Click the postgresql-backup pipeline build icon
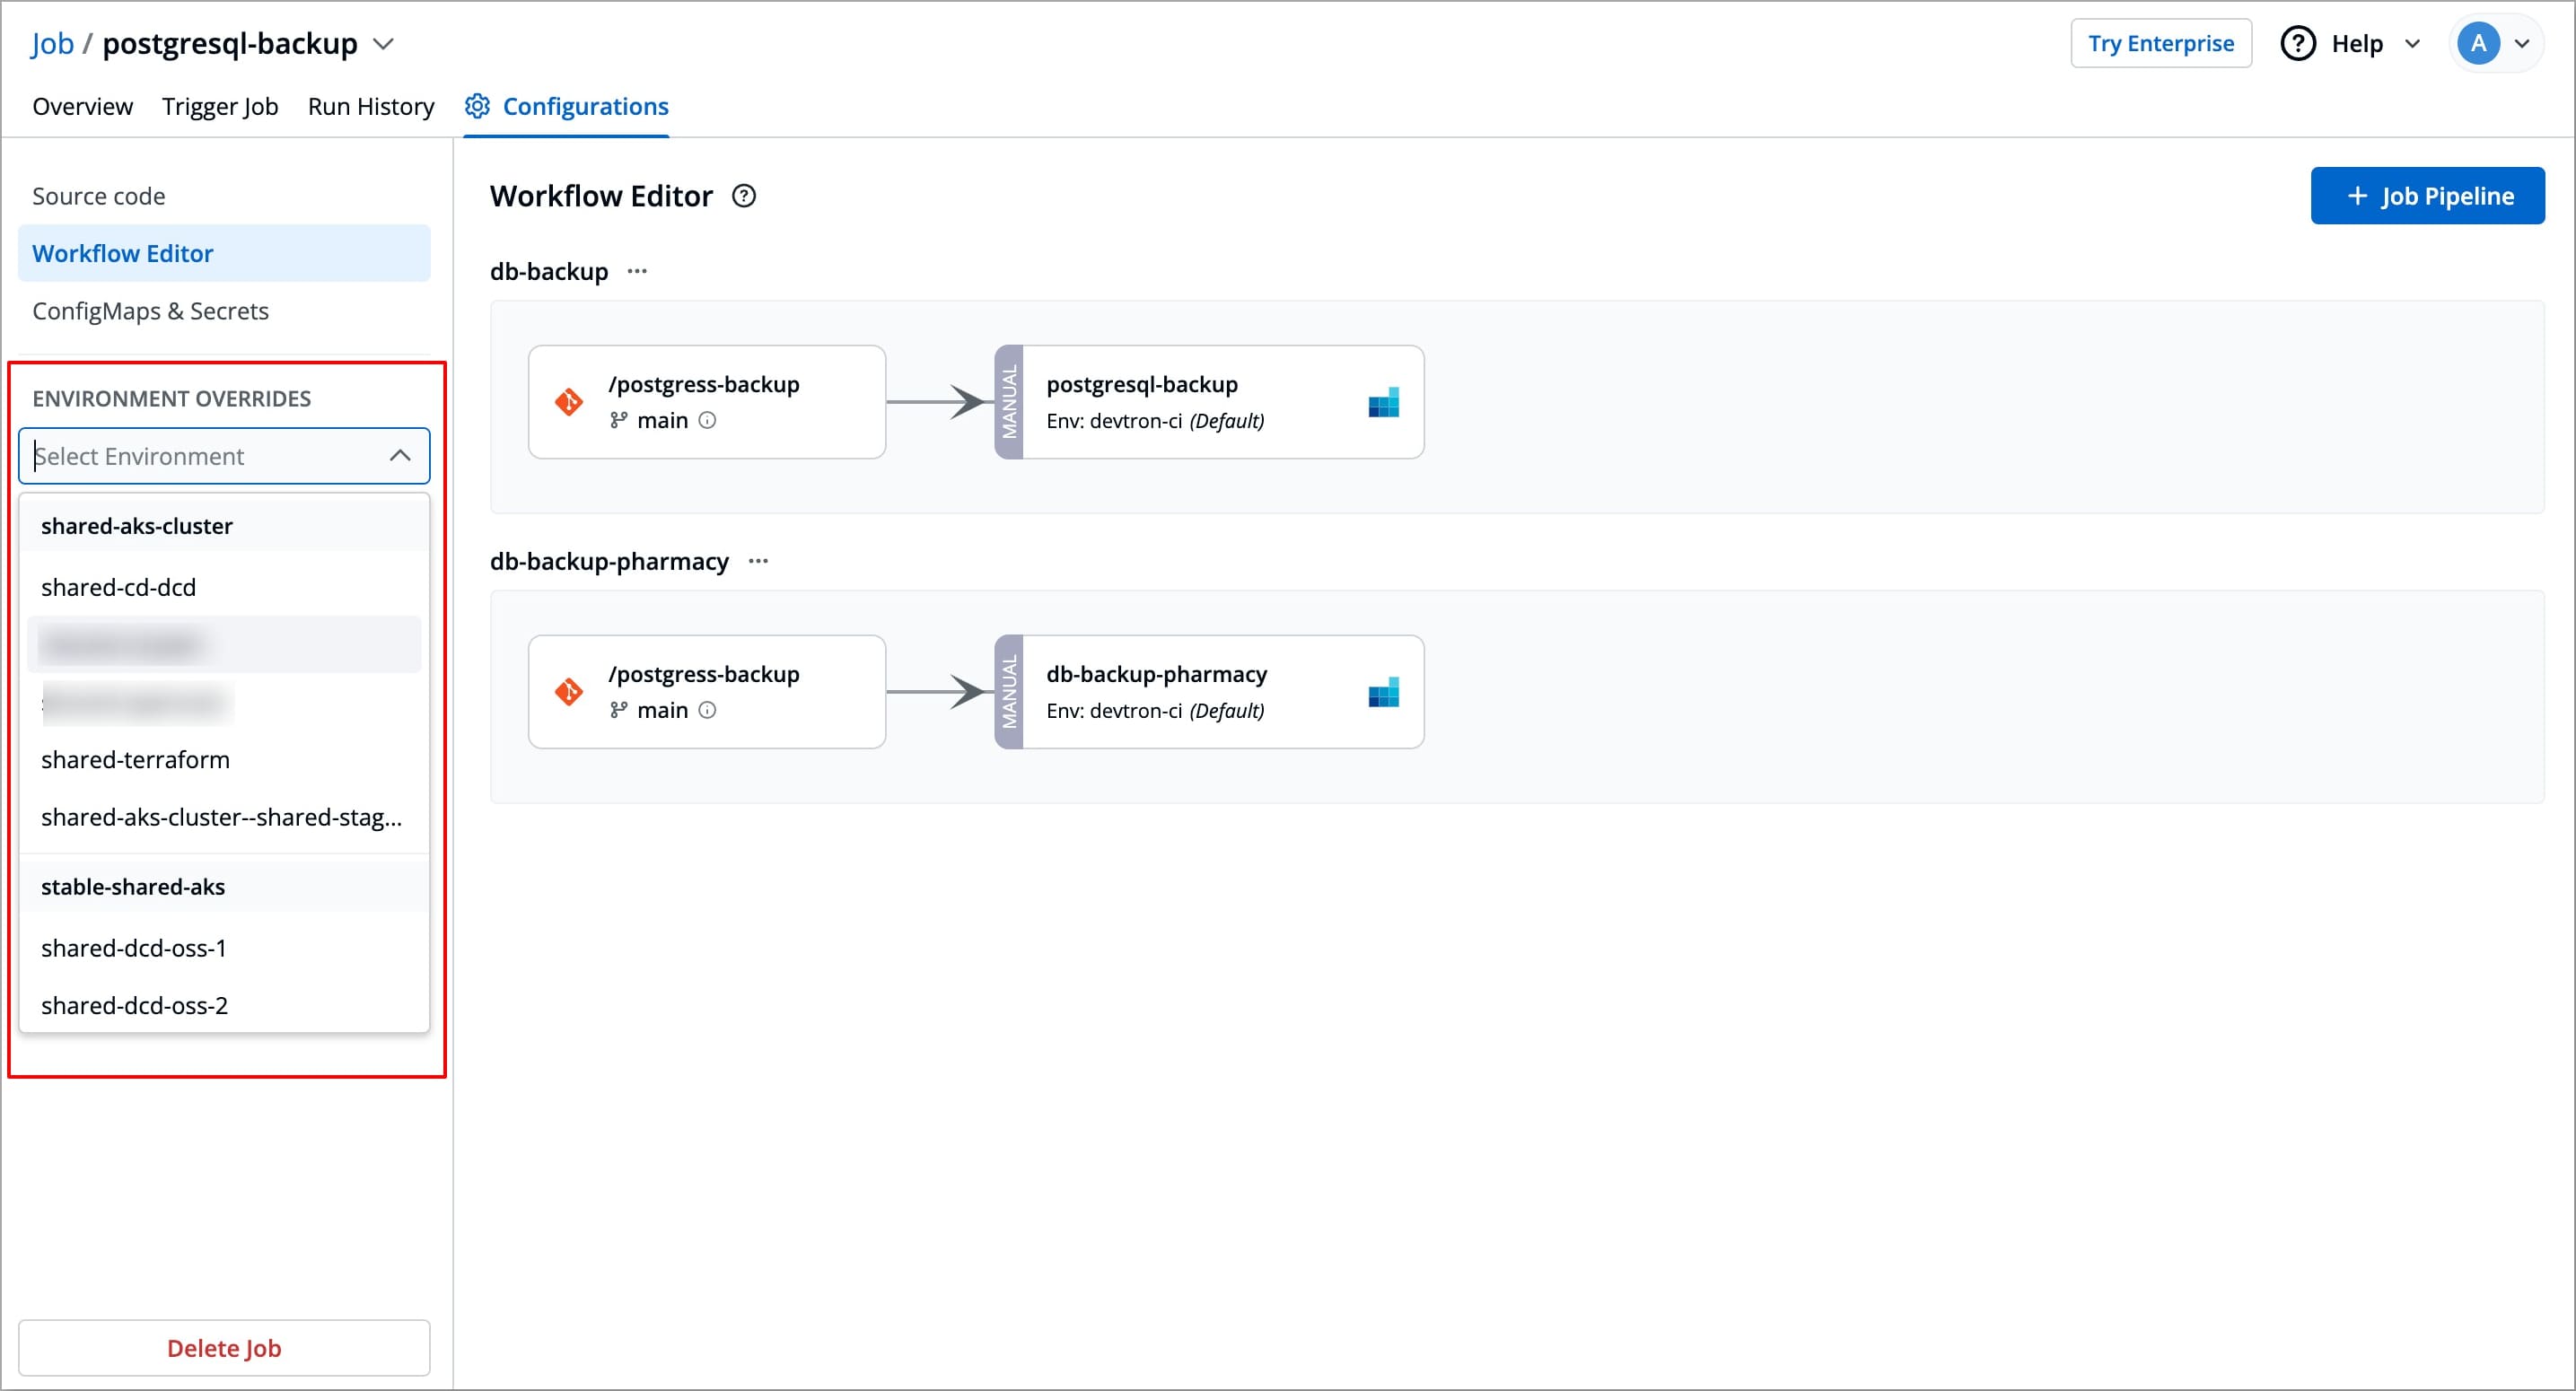The height and width of the screenshot is (1391, 2576). pyautogui.click(x=1383, y=402)
